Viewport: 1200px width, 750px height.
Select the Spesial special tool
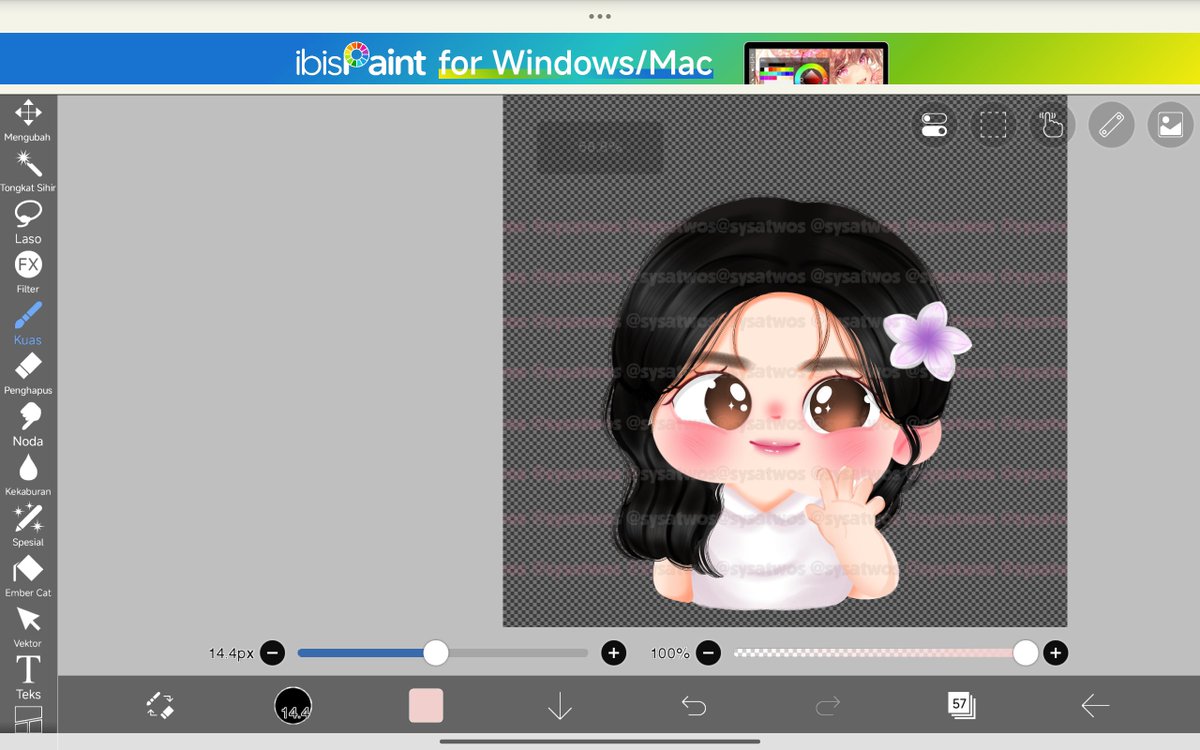(28, 526)
